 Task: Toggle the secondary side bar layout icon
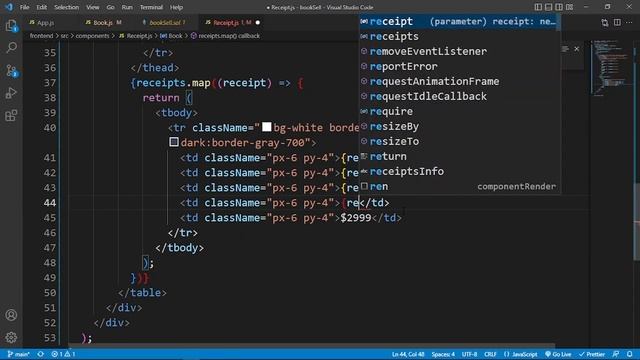(x=559, y=7)
